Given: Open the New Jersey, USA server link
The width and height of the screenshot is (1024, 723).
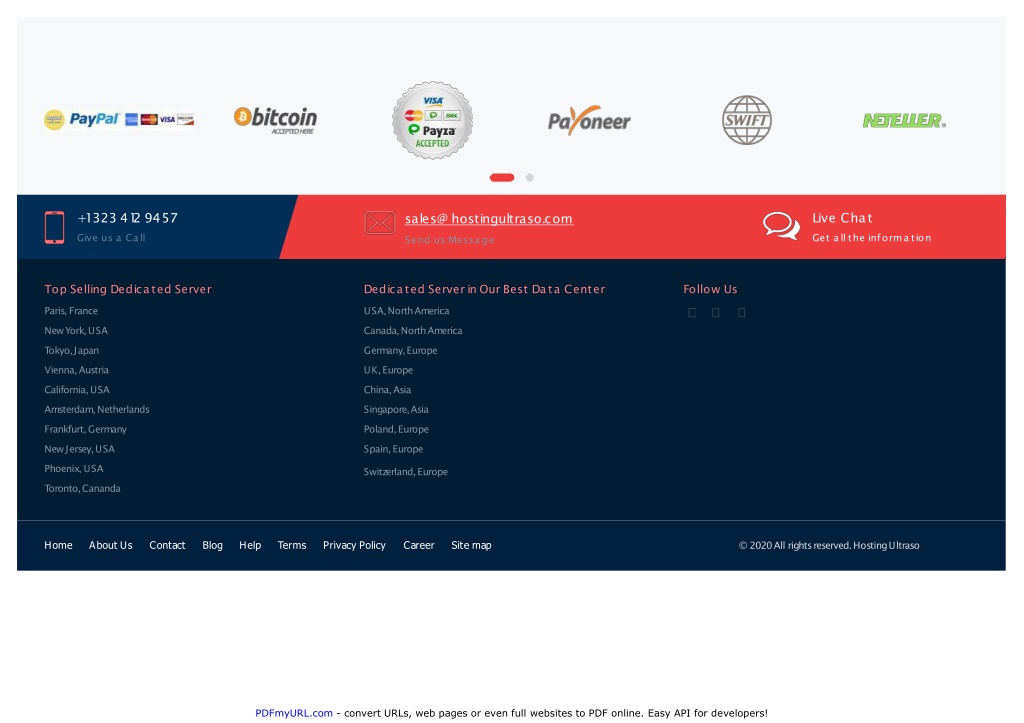Looking at the screenshot, I should 80,449.
